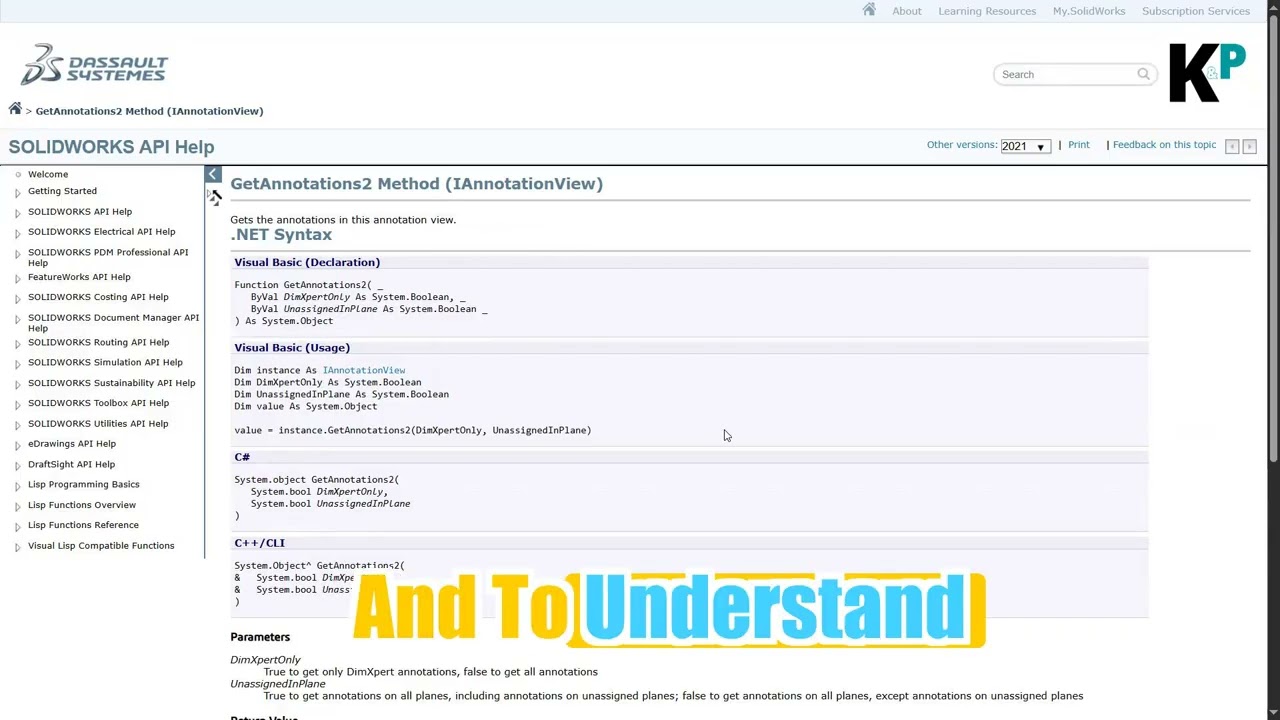Click GetAnnotations2 Method (IAnnotationView) main heading
Image resolution: width=1280 pixels, height=720 pixels.
pos(416,184)
